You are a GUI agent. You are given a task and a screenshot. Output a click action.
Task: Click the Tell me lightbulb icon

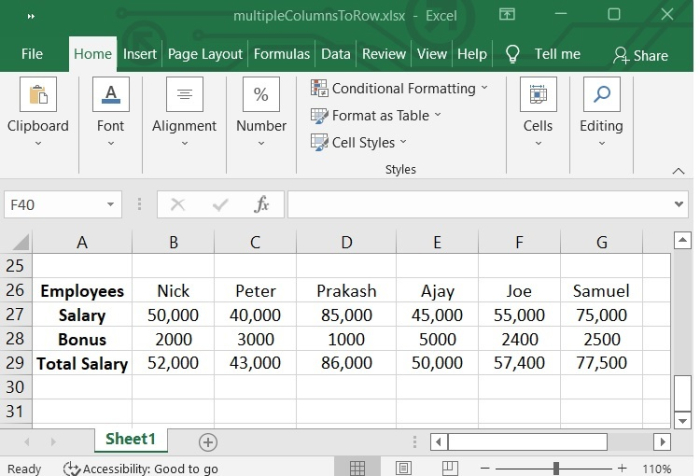[x=512, y=54]
